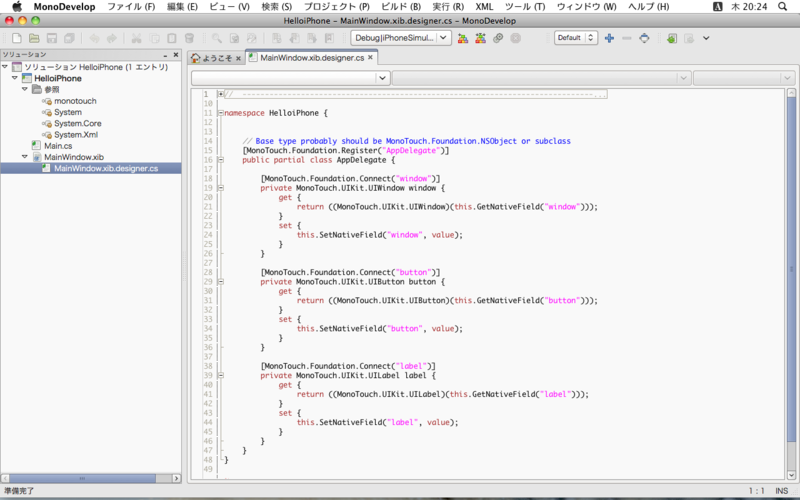
Task: Click the Undo arrow toolbar icon
Action: [94, 38]
